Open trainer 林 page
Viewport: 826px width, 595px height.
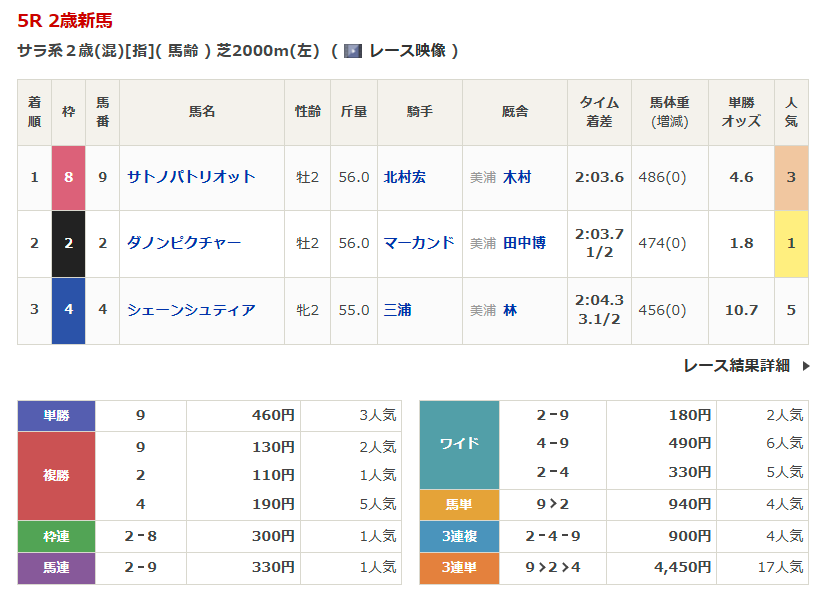510,310
